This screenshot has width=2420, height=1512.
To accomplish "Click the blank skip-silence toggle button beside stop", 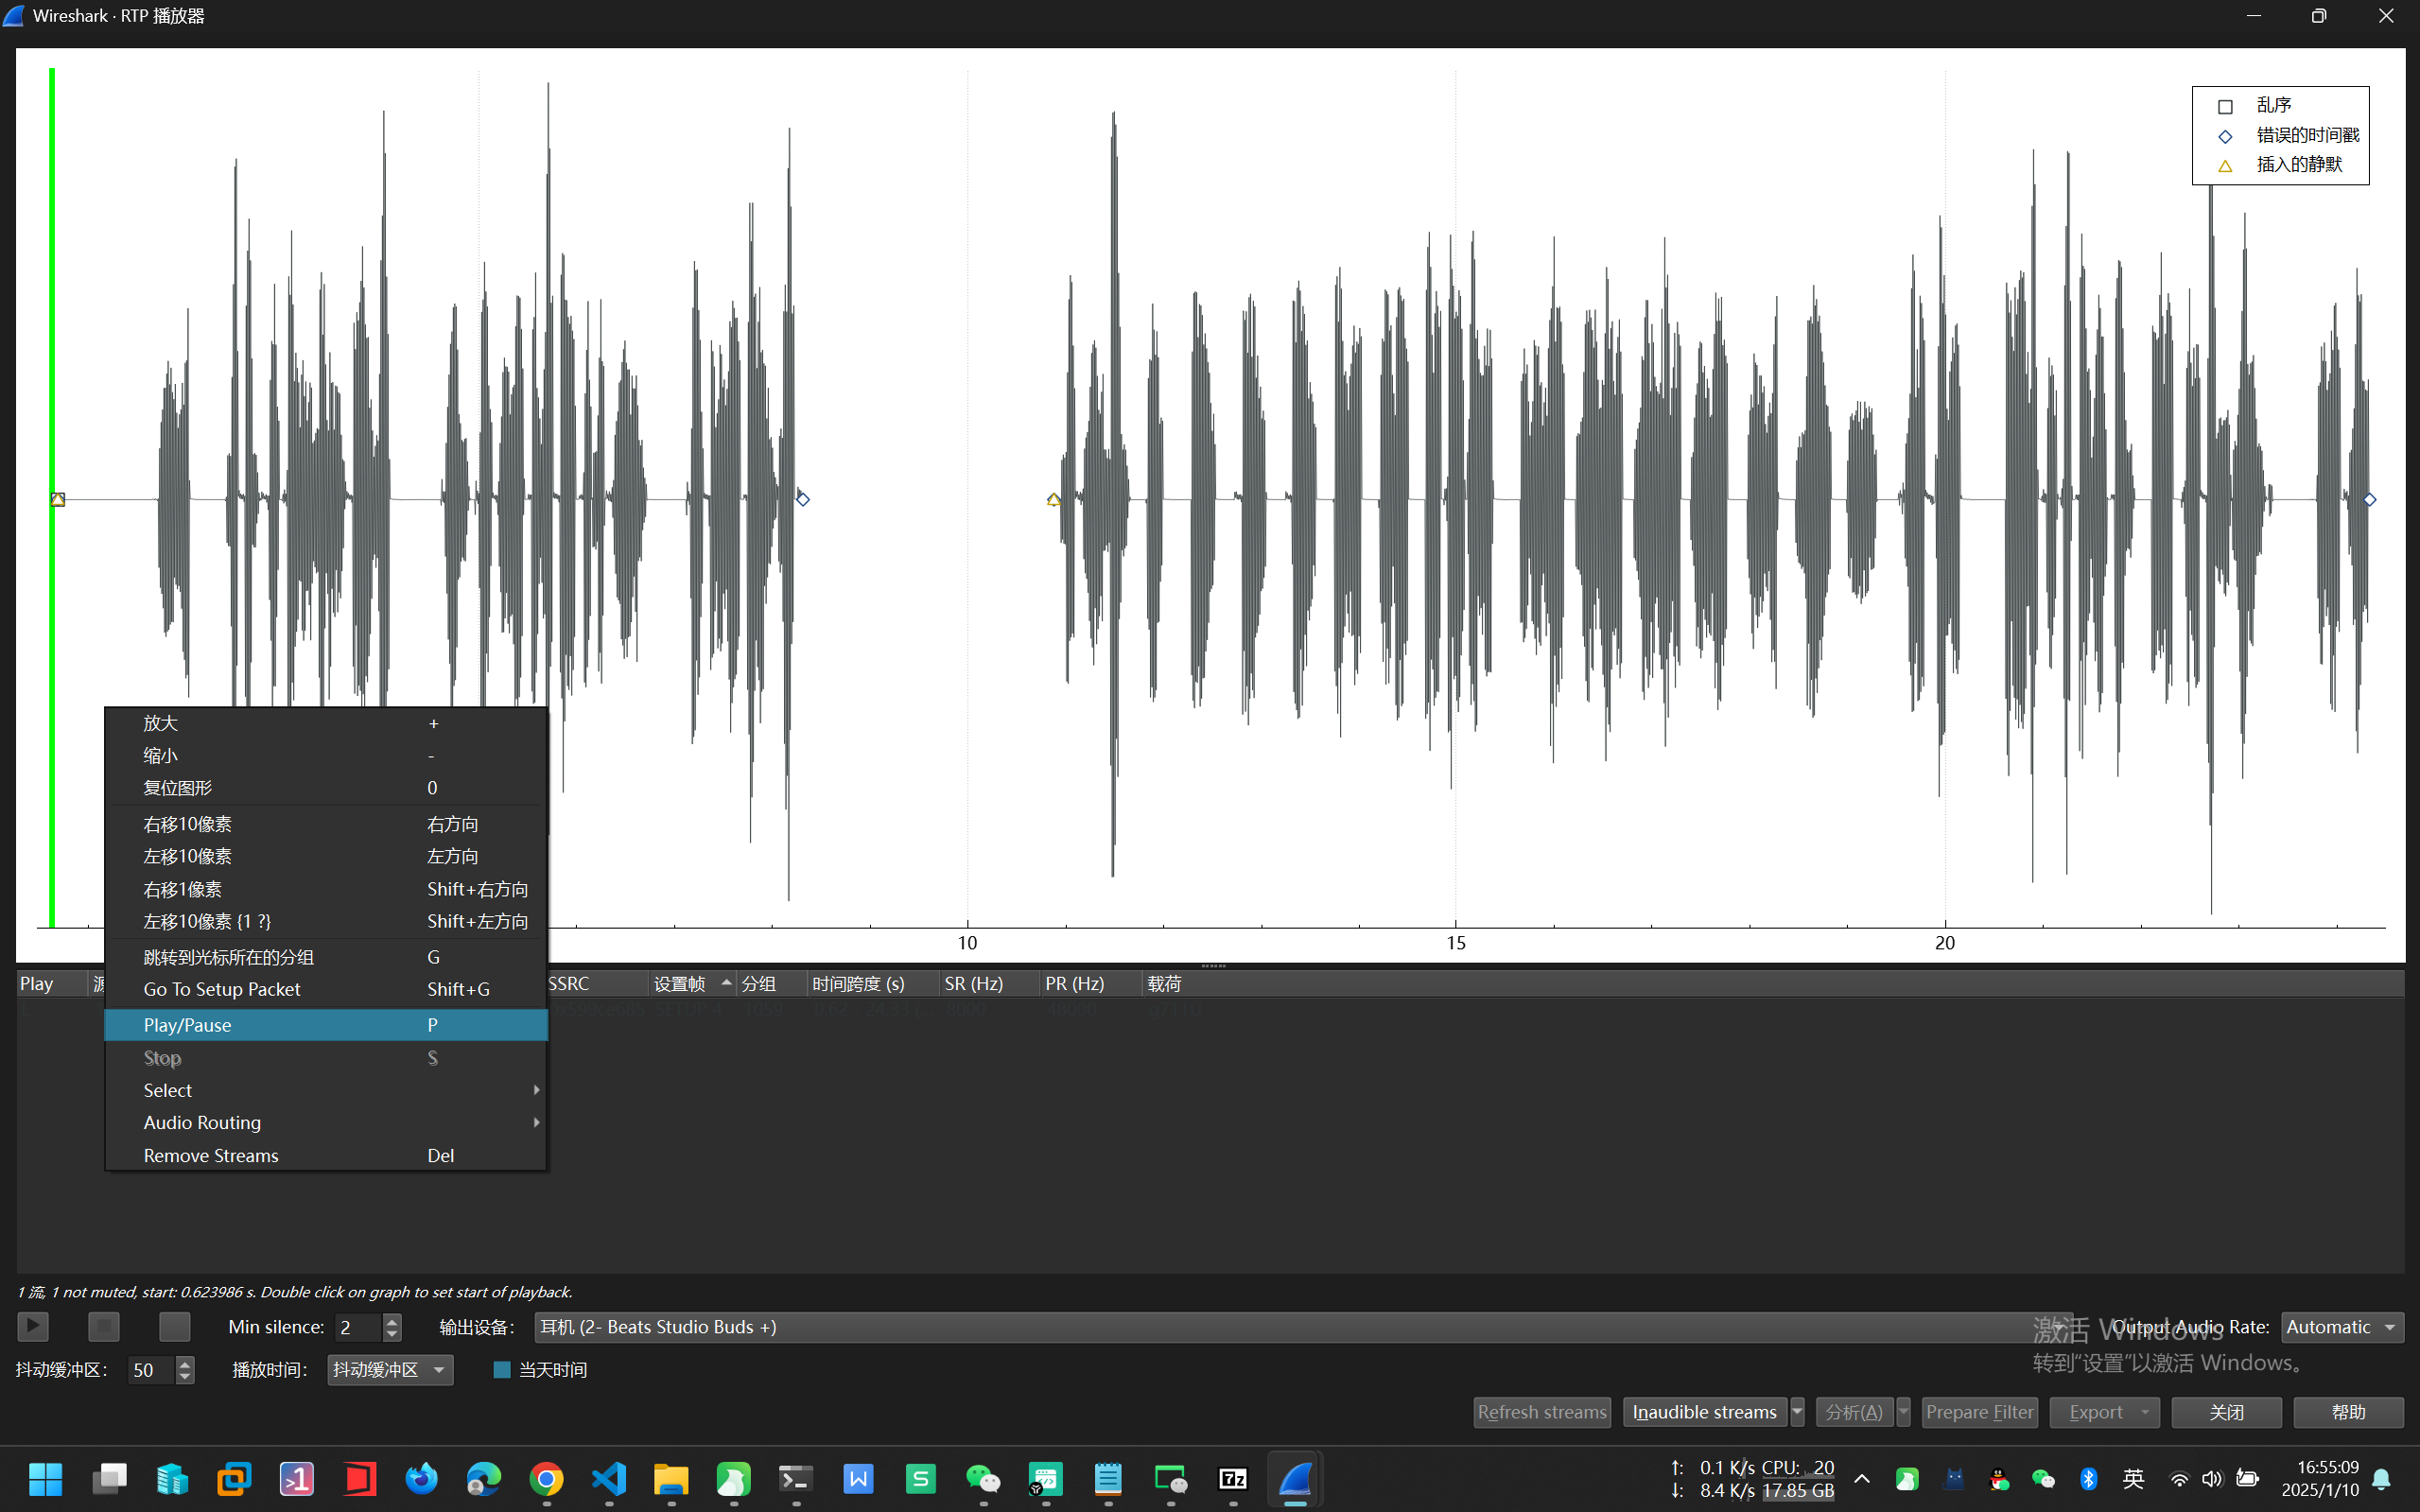I will (175, 1326).
